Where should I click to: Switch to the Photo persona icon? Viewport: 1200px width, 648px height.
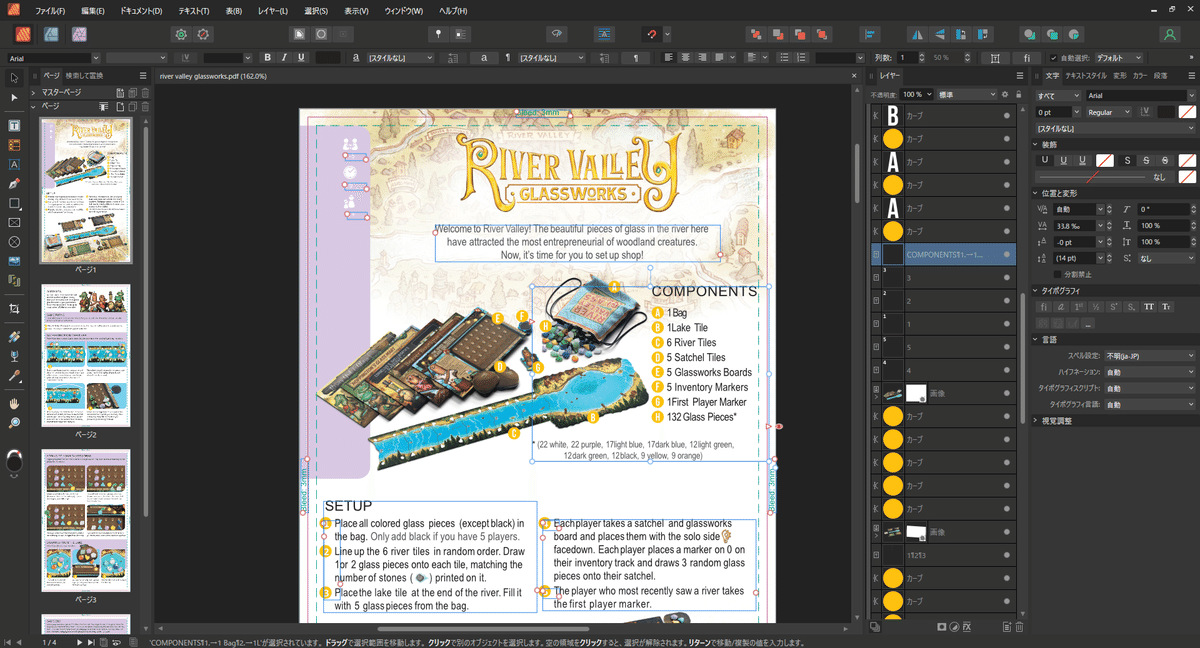(x=79, y=34)
